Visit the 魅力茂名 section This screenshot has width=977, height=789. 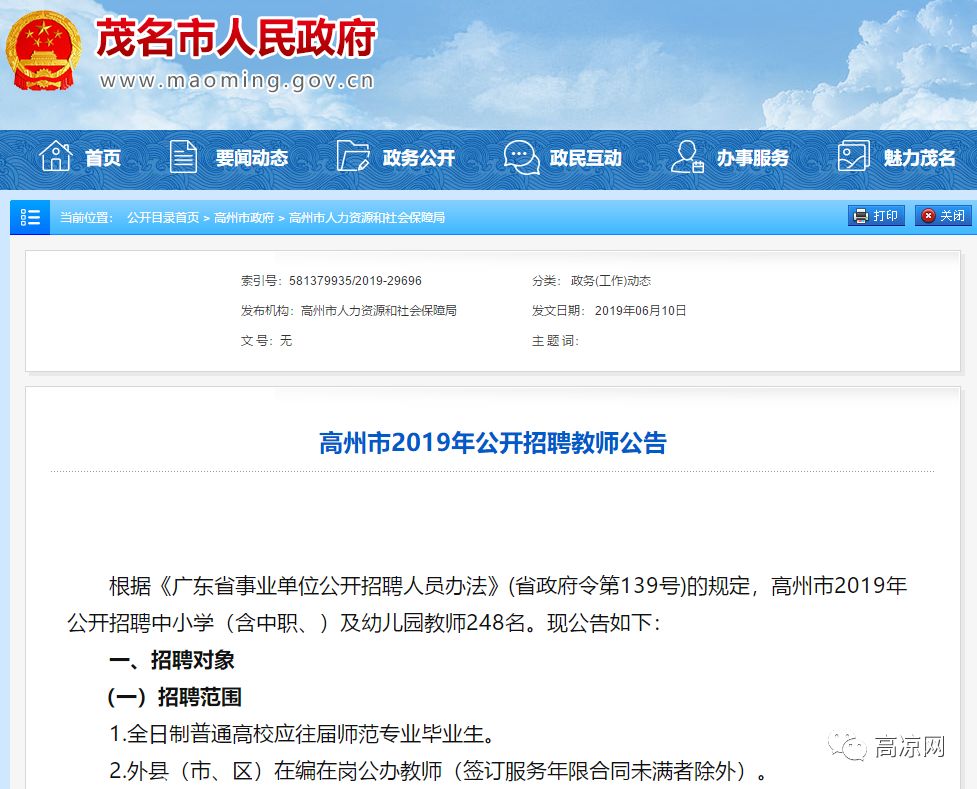point(919,158)
